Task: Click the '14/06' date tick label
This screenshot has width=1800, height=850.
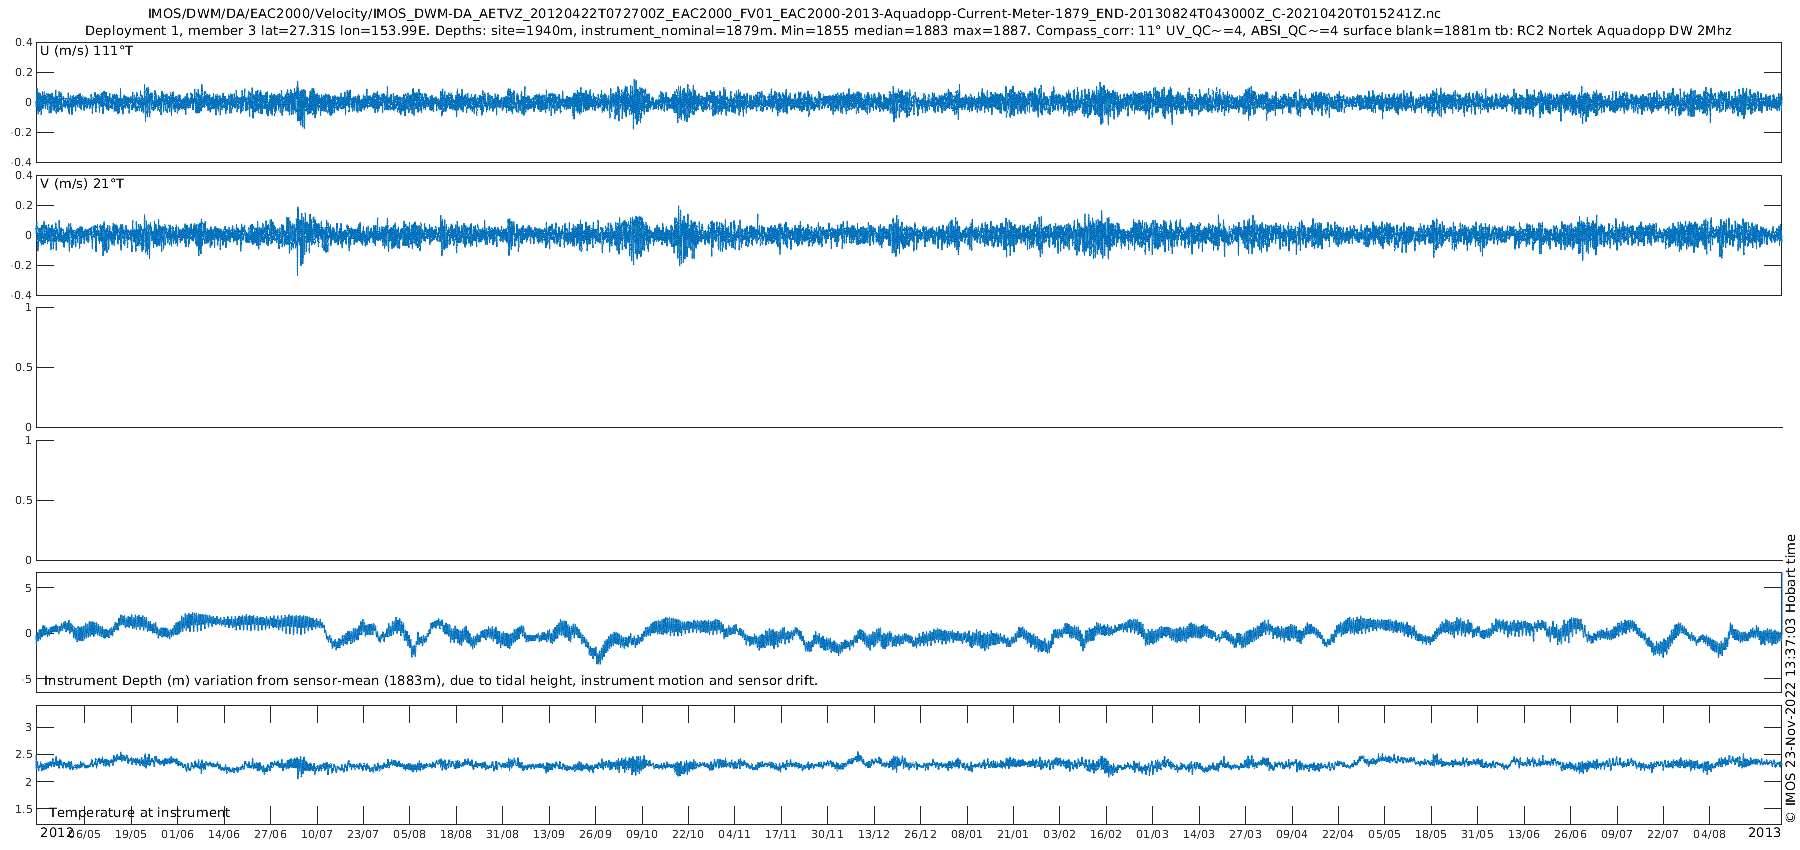Action: click(x=224, y=834)
